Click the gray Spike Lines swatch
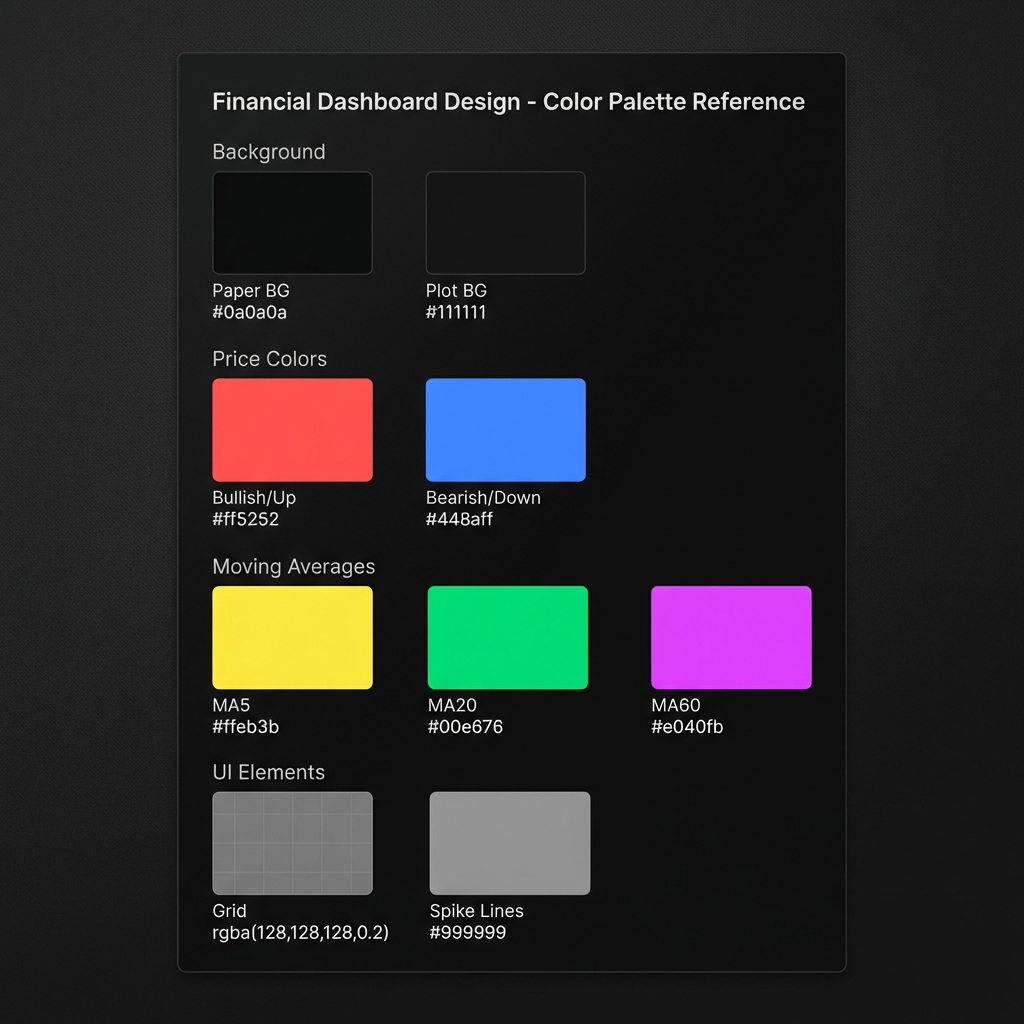 click(510, 843)
